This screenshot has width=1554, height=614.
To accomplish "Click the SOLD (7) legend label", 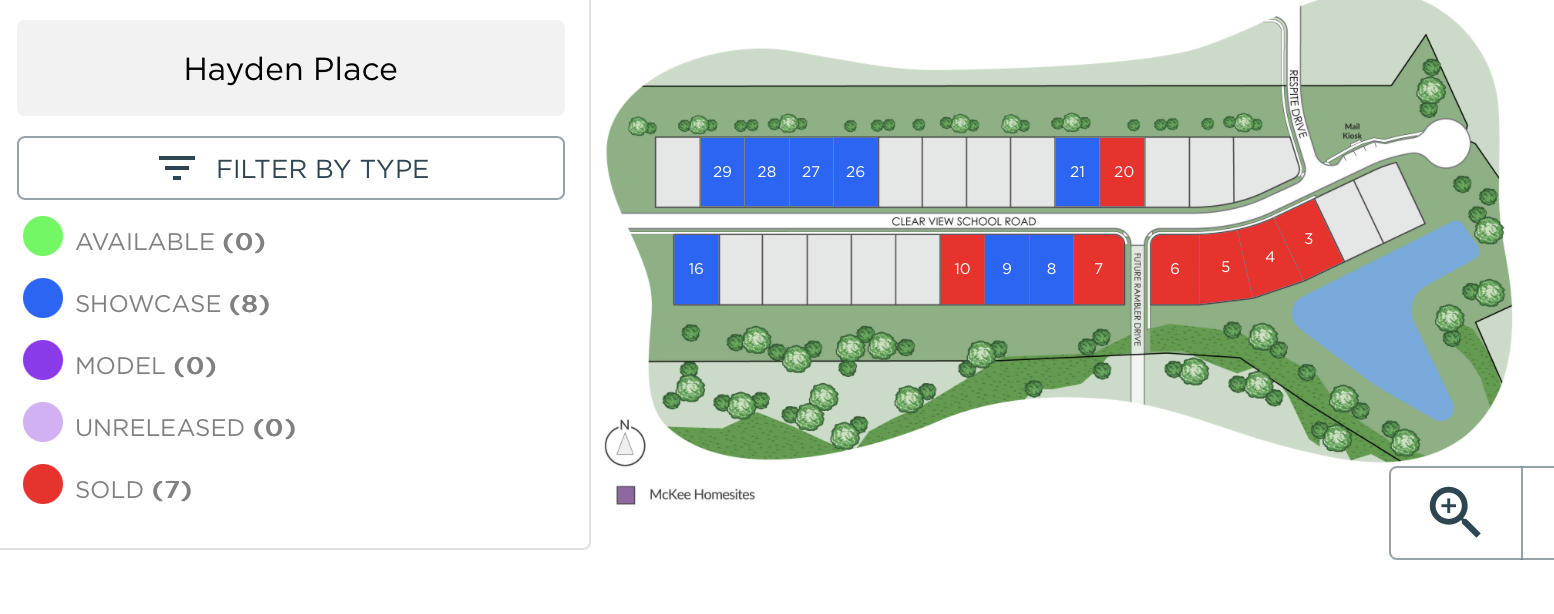I will pos(133,490).
